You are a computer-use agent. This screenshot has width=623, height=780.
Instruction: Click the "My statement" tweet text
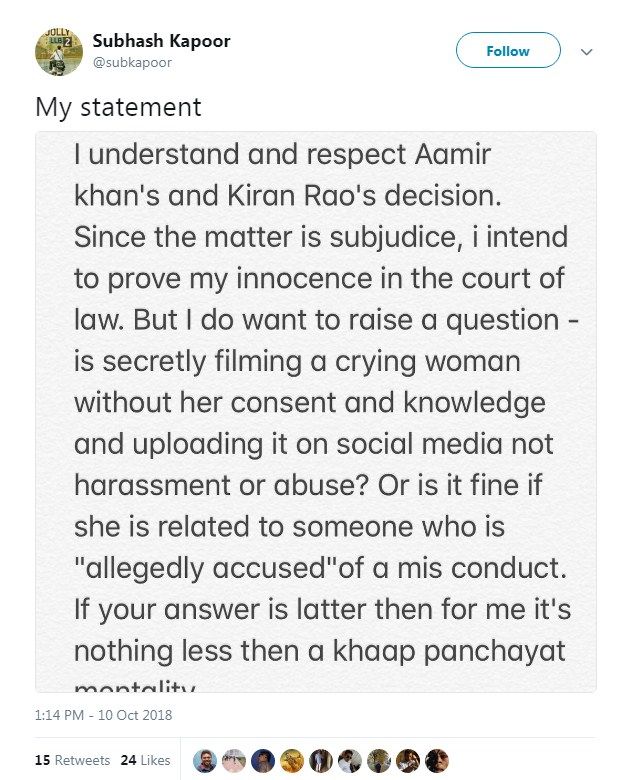click(x=118, y=107)
